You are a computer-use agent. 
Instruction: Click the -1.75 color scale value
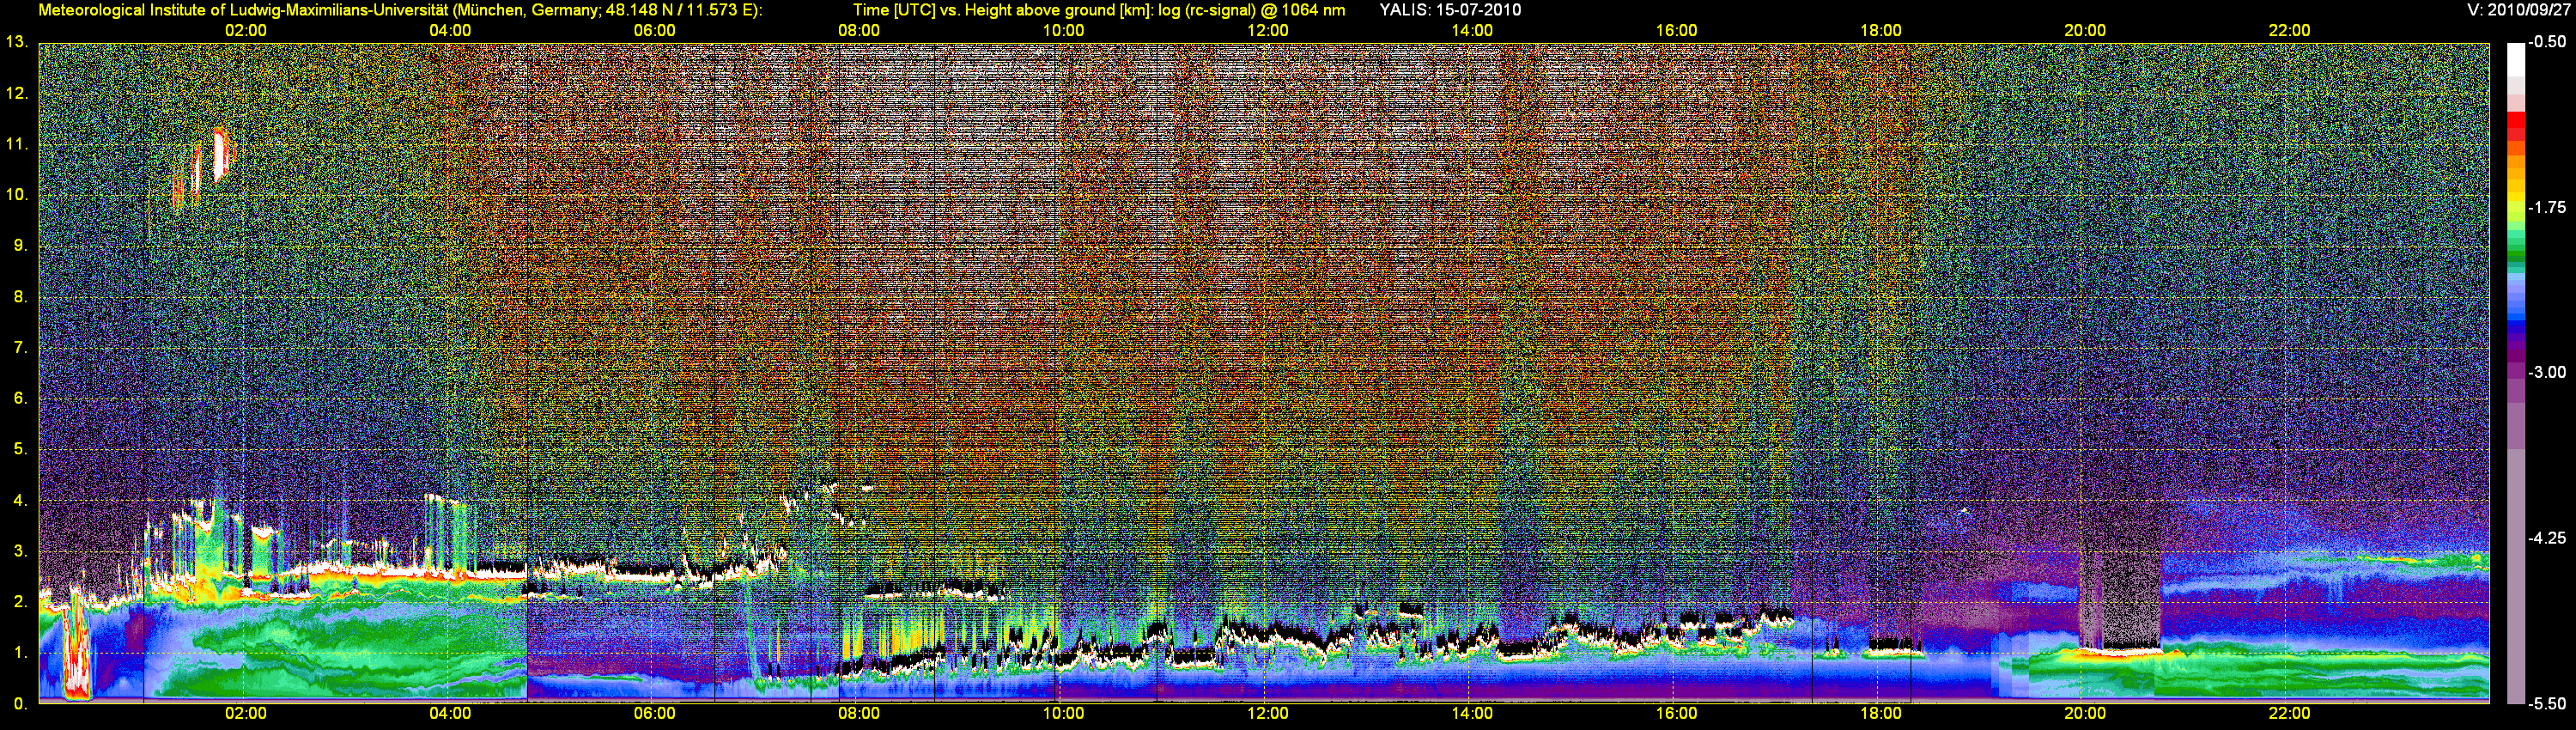click(x=2547, y=207)
